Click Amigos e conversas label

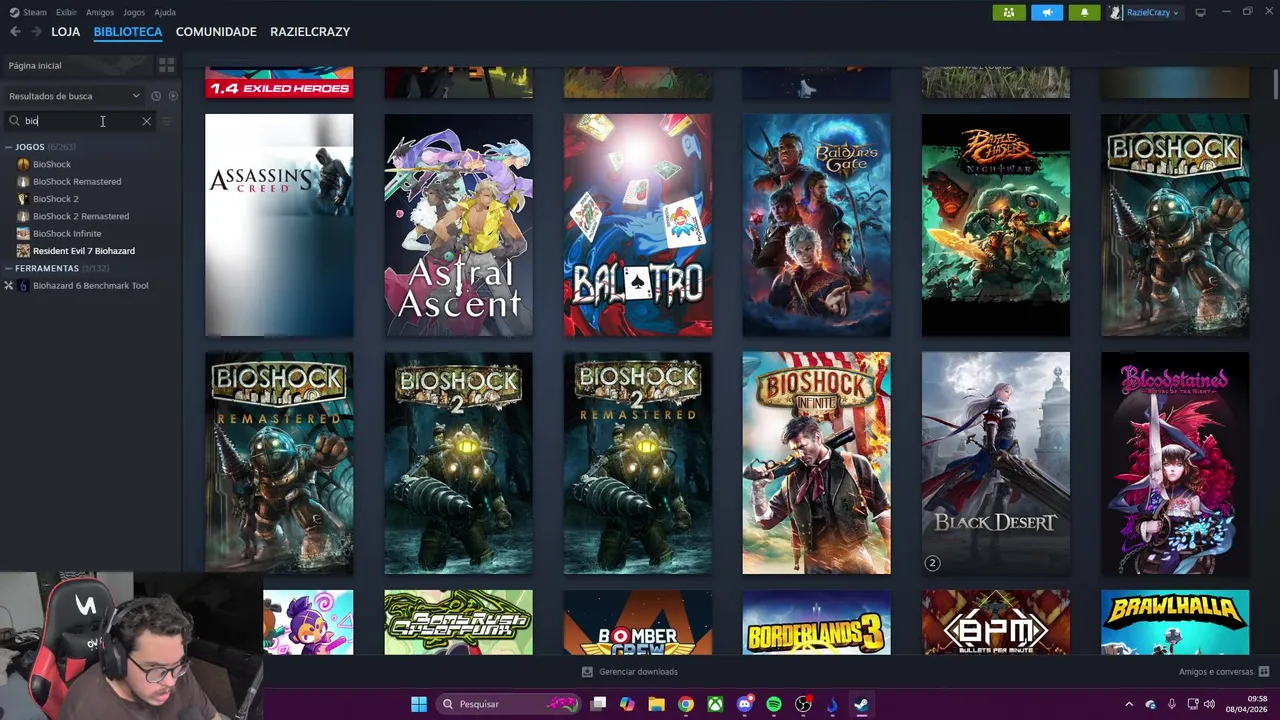[x=1216, y=672]
